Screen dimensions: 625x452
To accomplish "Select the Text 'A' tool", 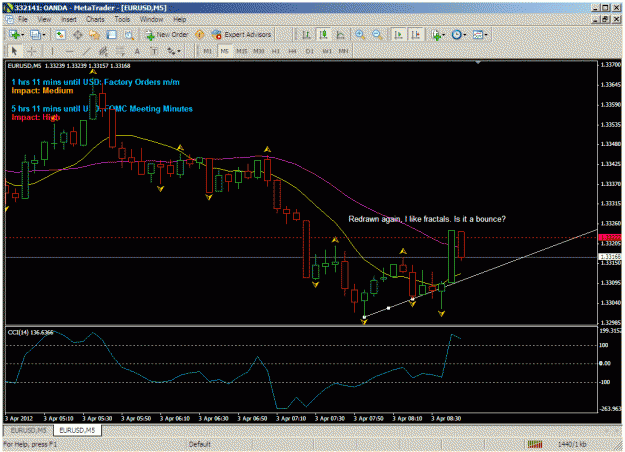I will tap(137, 51).
